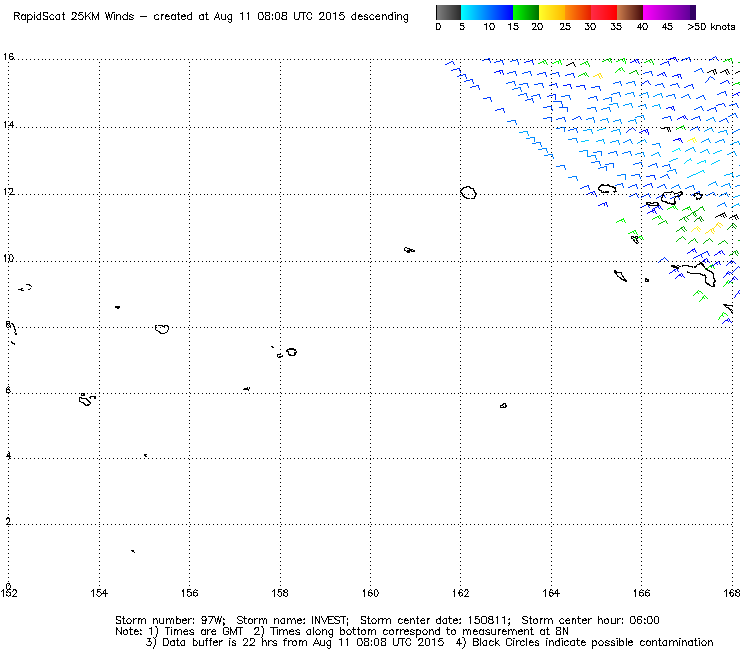Click longitude axis label "160"

pyautogui.click(x=370, y=593)
